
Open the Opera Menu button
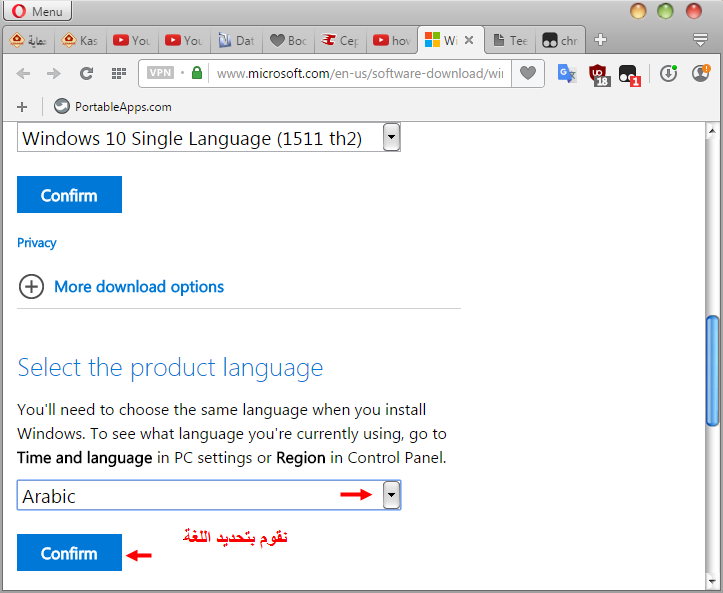coord(37,11)
